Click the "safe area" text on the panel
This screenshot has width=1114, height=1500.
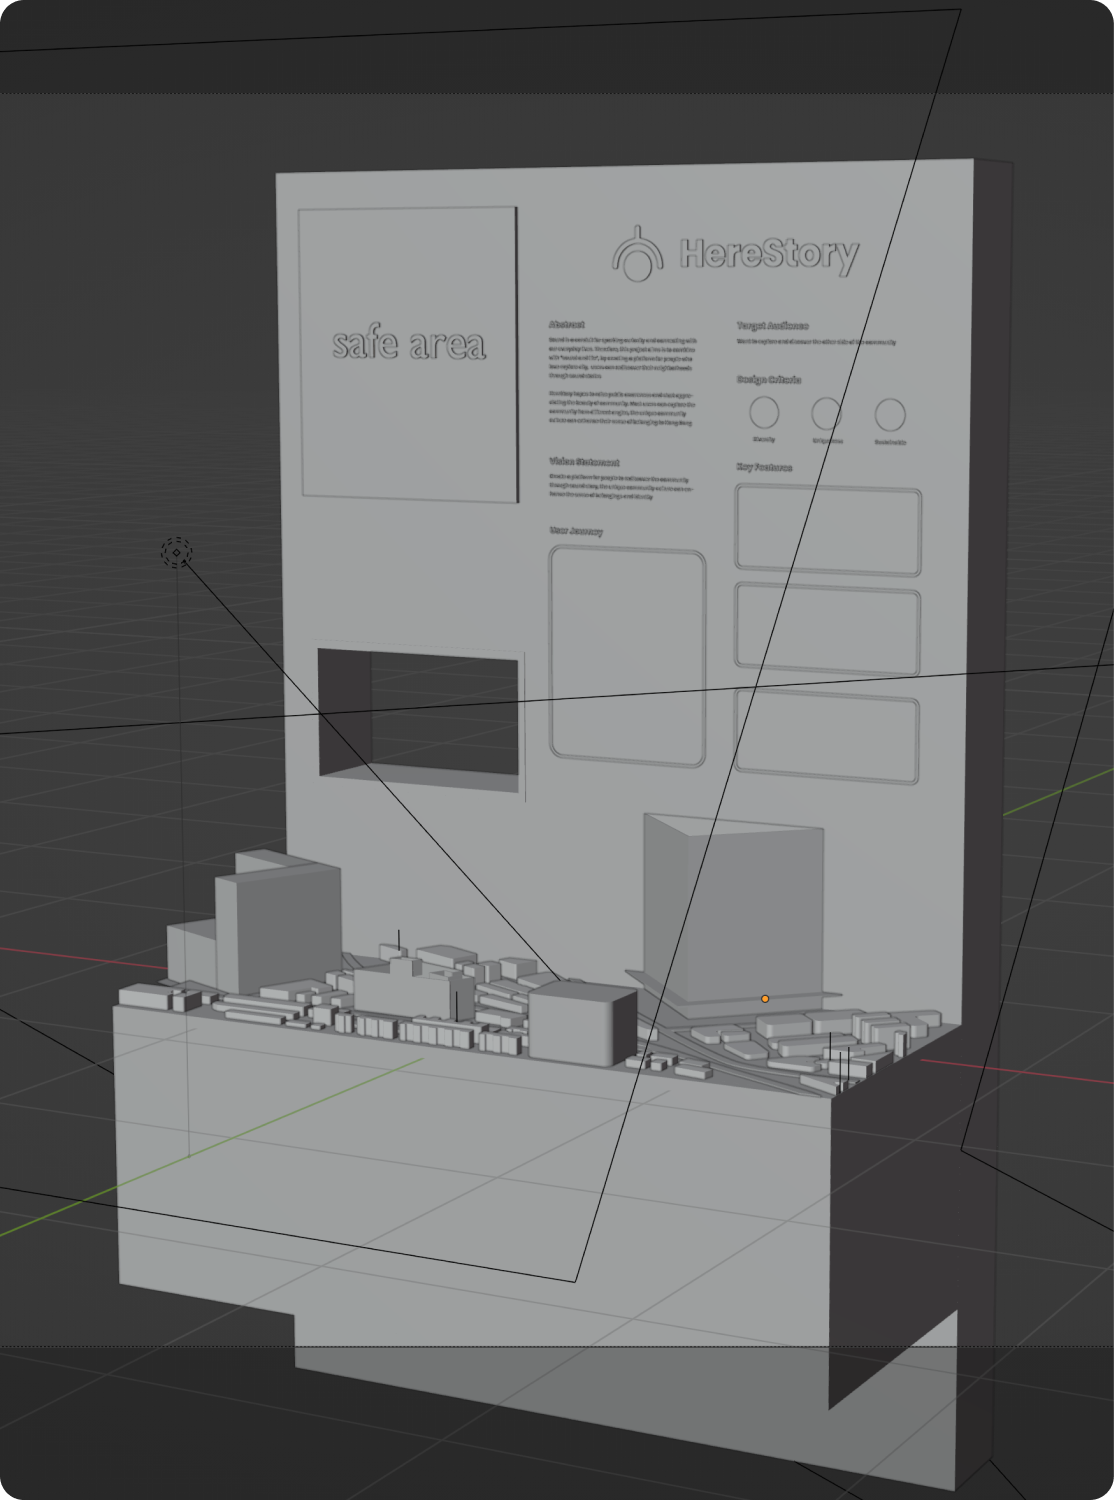tap(409, 343)
